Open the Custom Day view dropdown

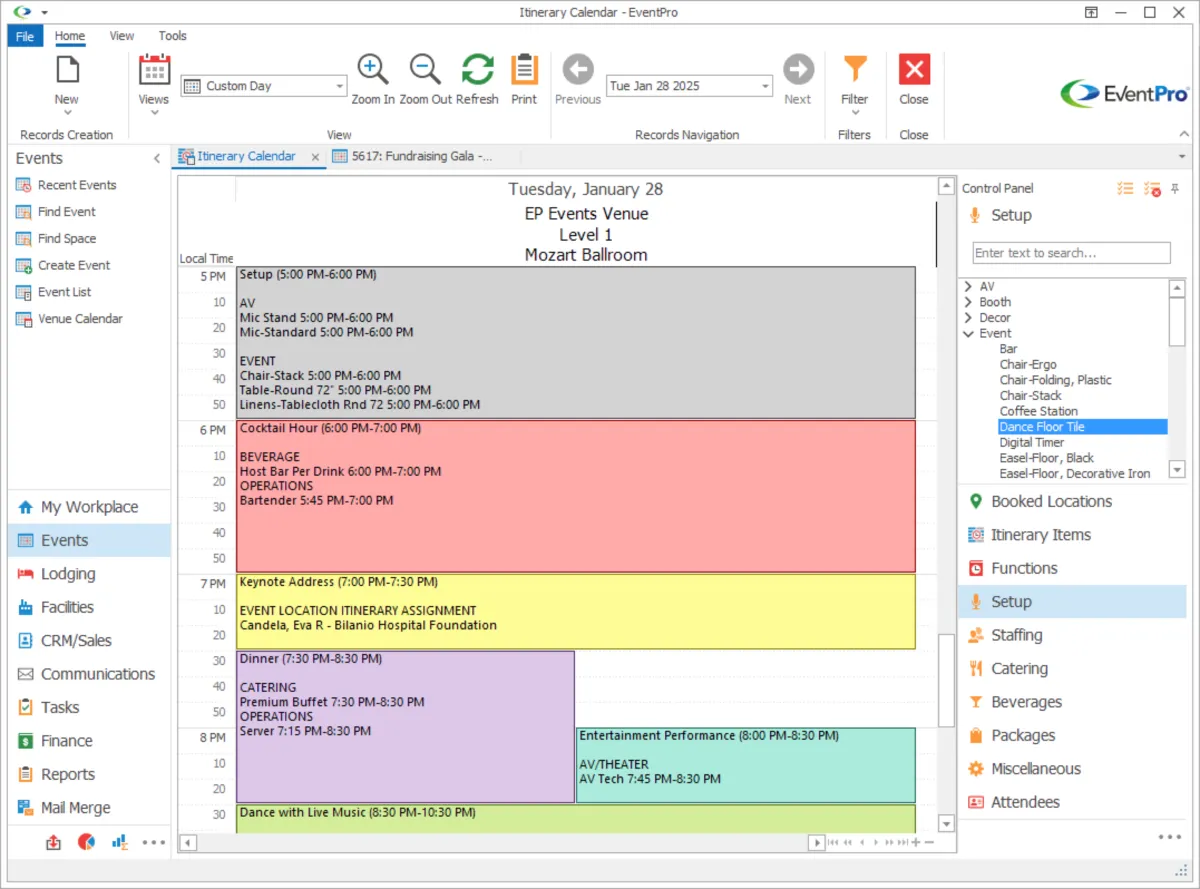click(339, 87)
